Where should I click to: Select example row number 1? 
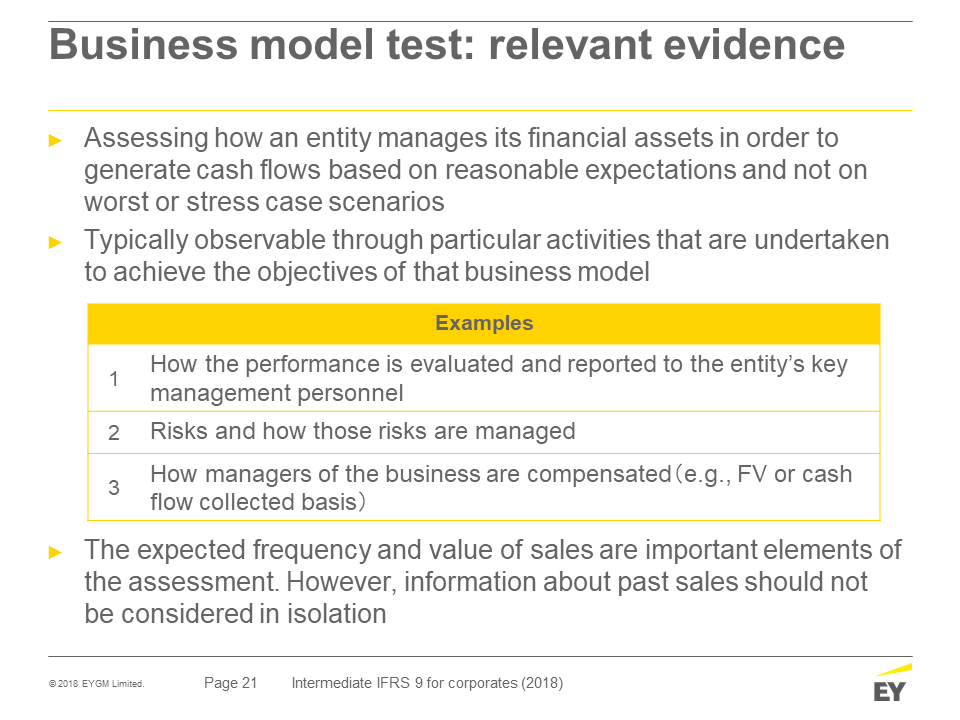[x=484, y=378]
